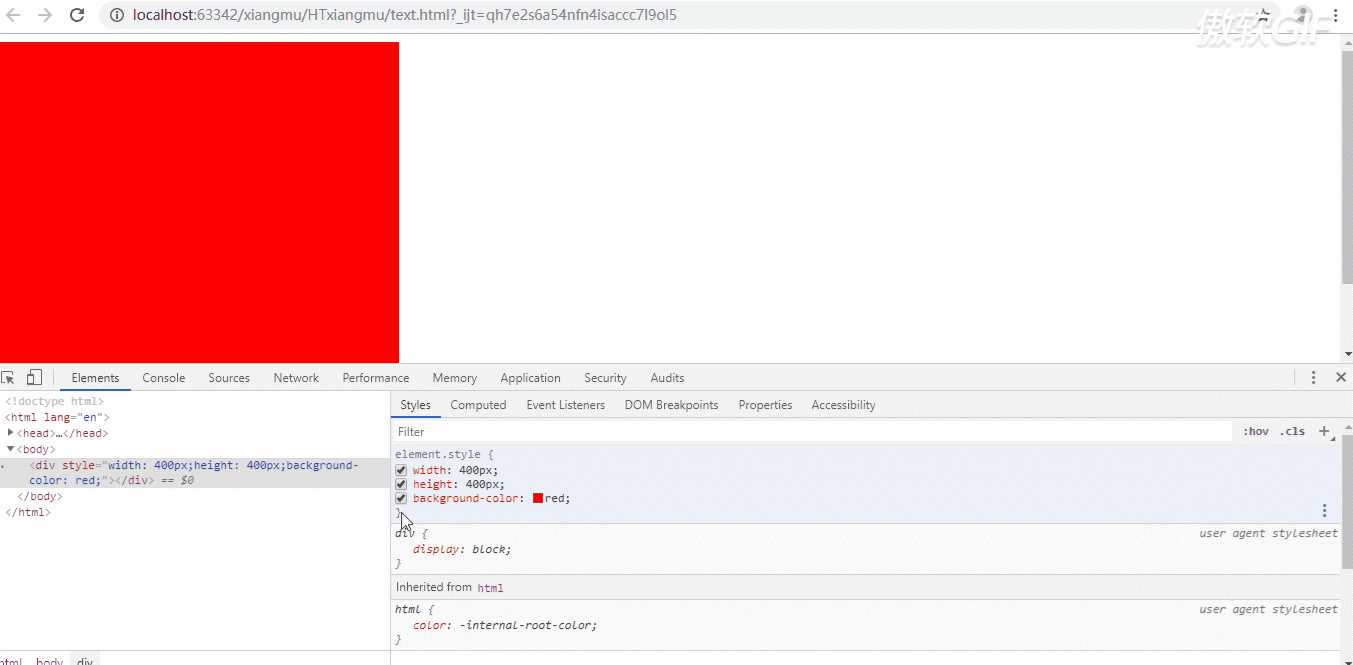
Task: Collapse the body node in DOM tree
Action: (10, 449)
